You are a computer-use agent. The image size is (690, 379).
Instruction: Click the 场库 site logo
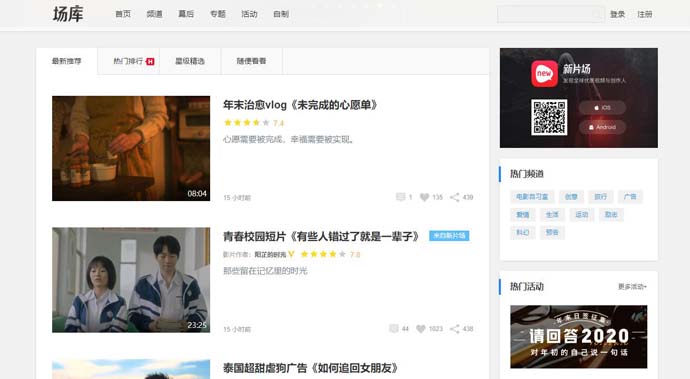tap(68, 14)
